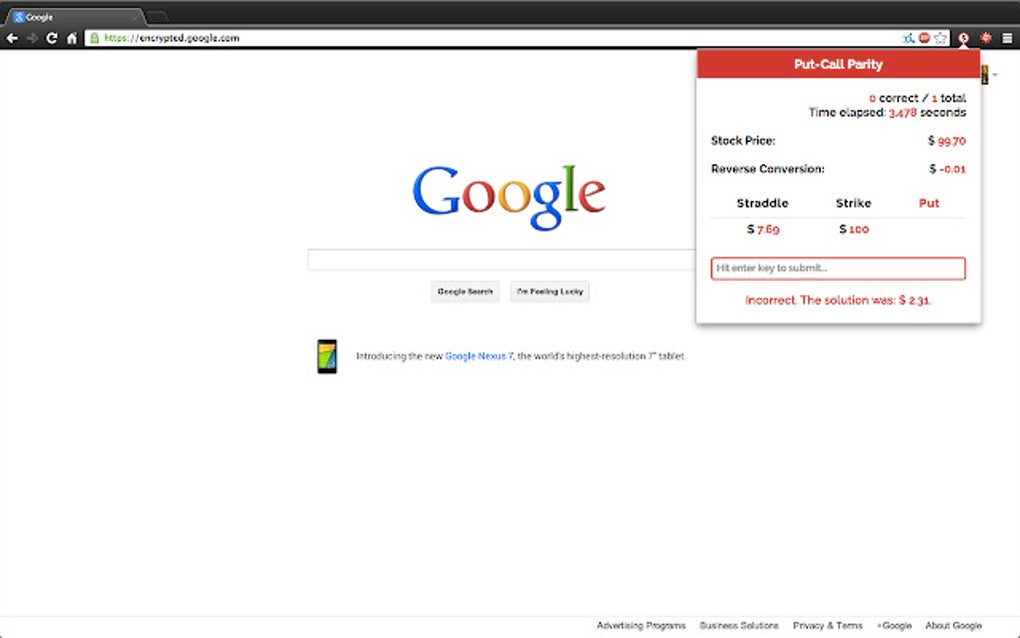
Task: Open the Google Nexus 7 link
Action: click(479, 356)
